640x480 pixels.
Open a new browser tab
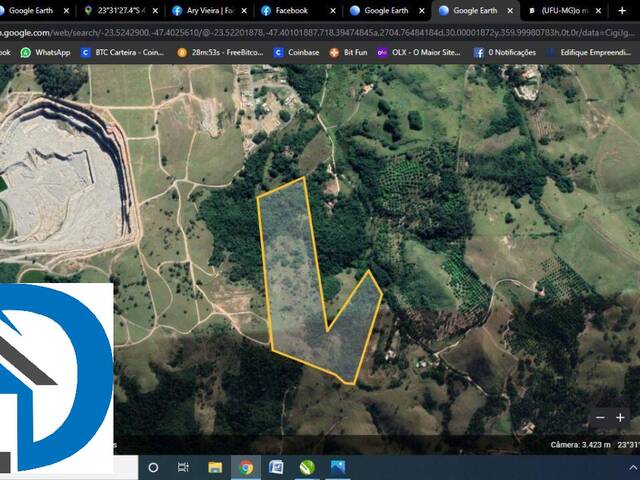click(622, 11)
